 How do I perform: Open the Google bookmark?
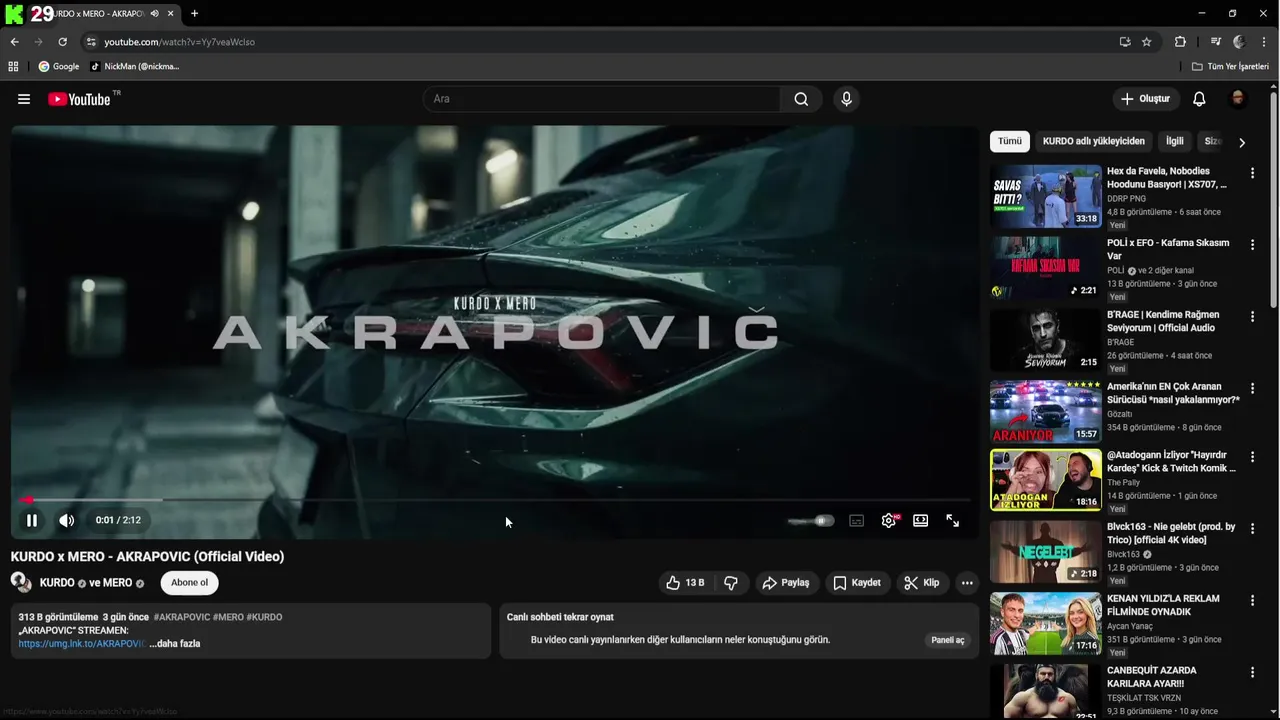click(x=59, y=66)
